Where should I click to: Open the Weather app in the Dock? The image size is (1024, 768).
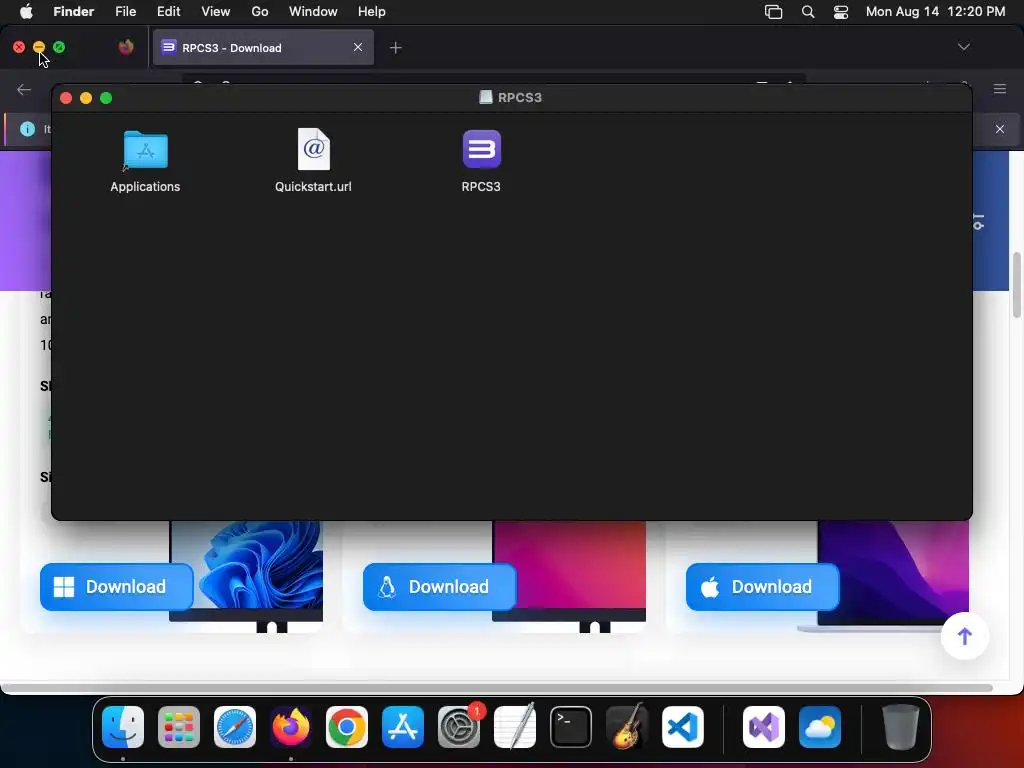pos(820,727)
